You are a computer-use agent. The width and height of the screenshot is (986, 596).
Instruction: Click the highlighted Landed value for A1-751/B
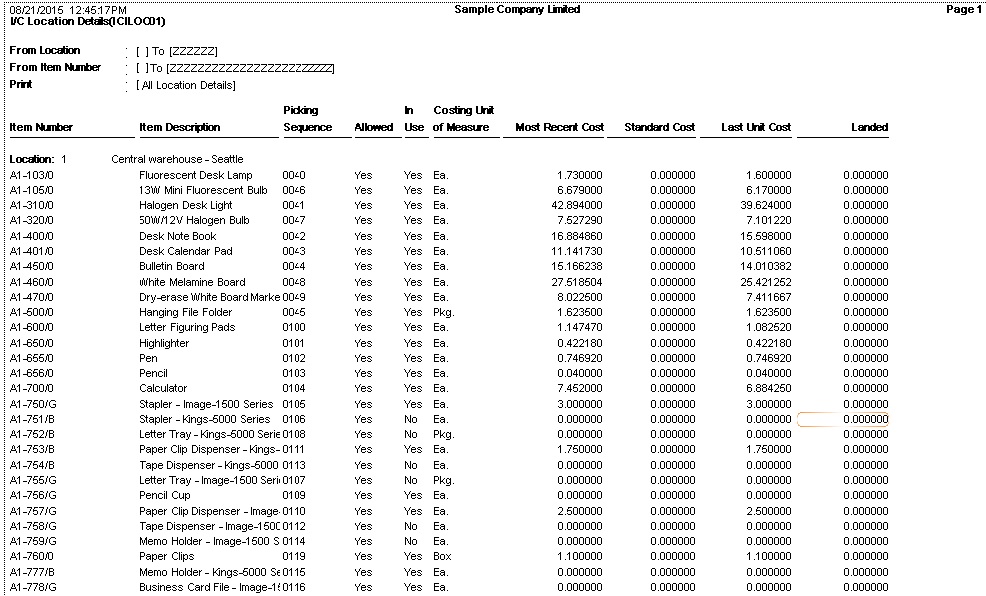[x=843, y=420]
